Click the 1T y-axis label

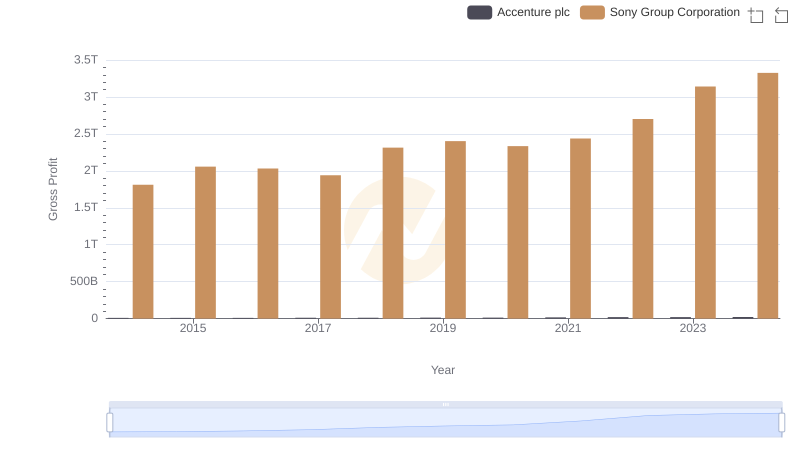pos(91,244)
